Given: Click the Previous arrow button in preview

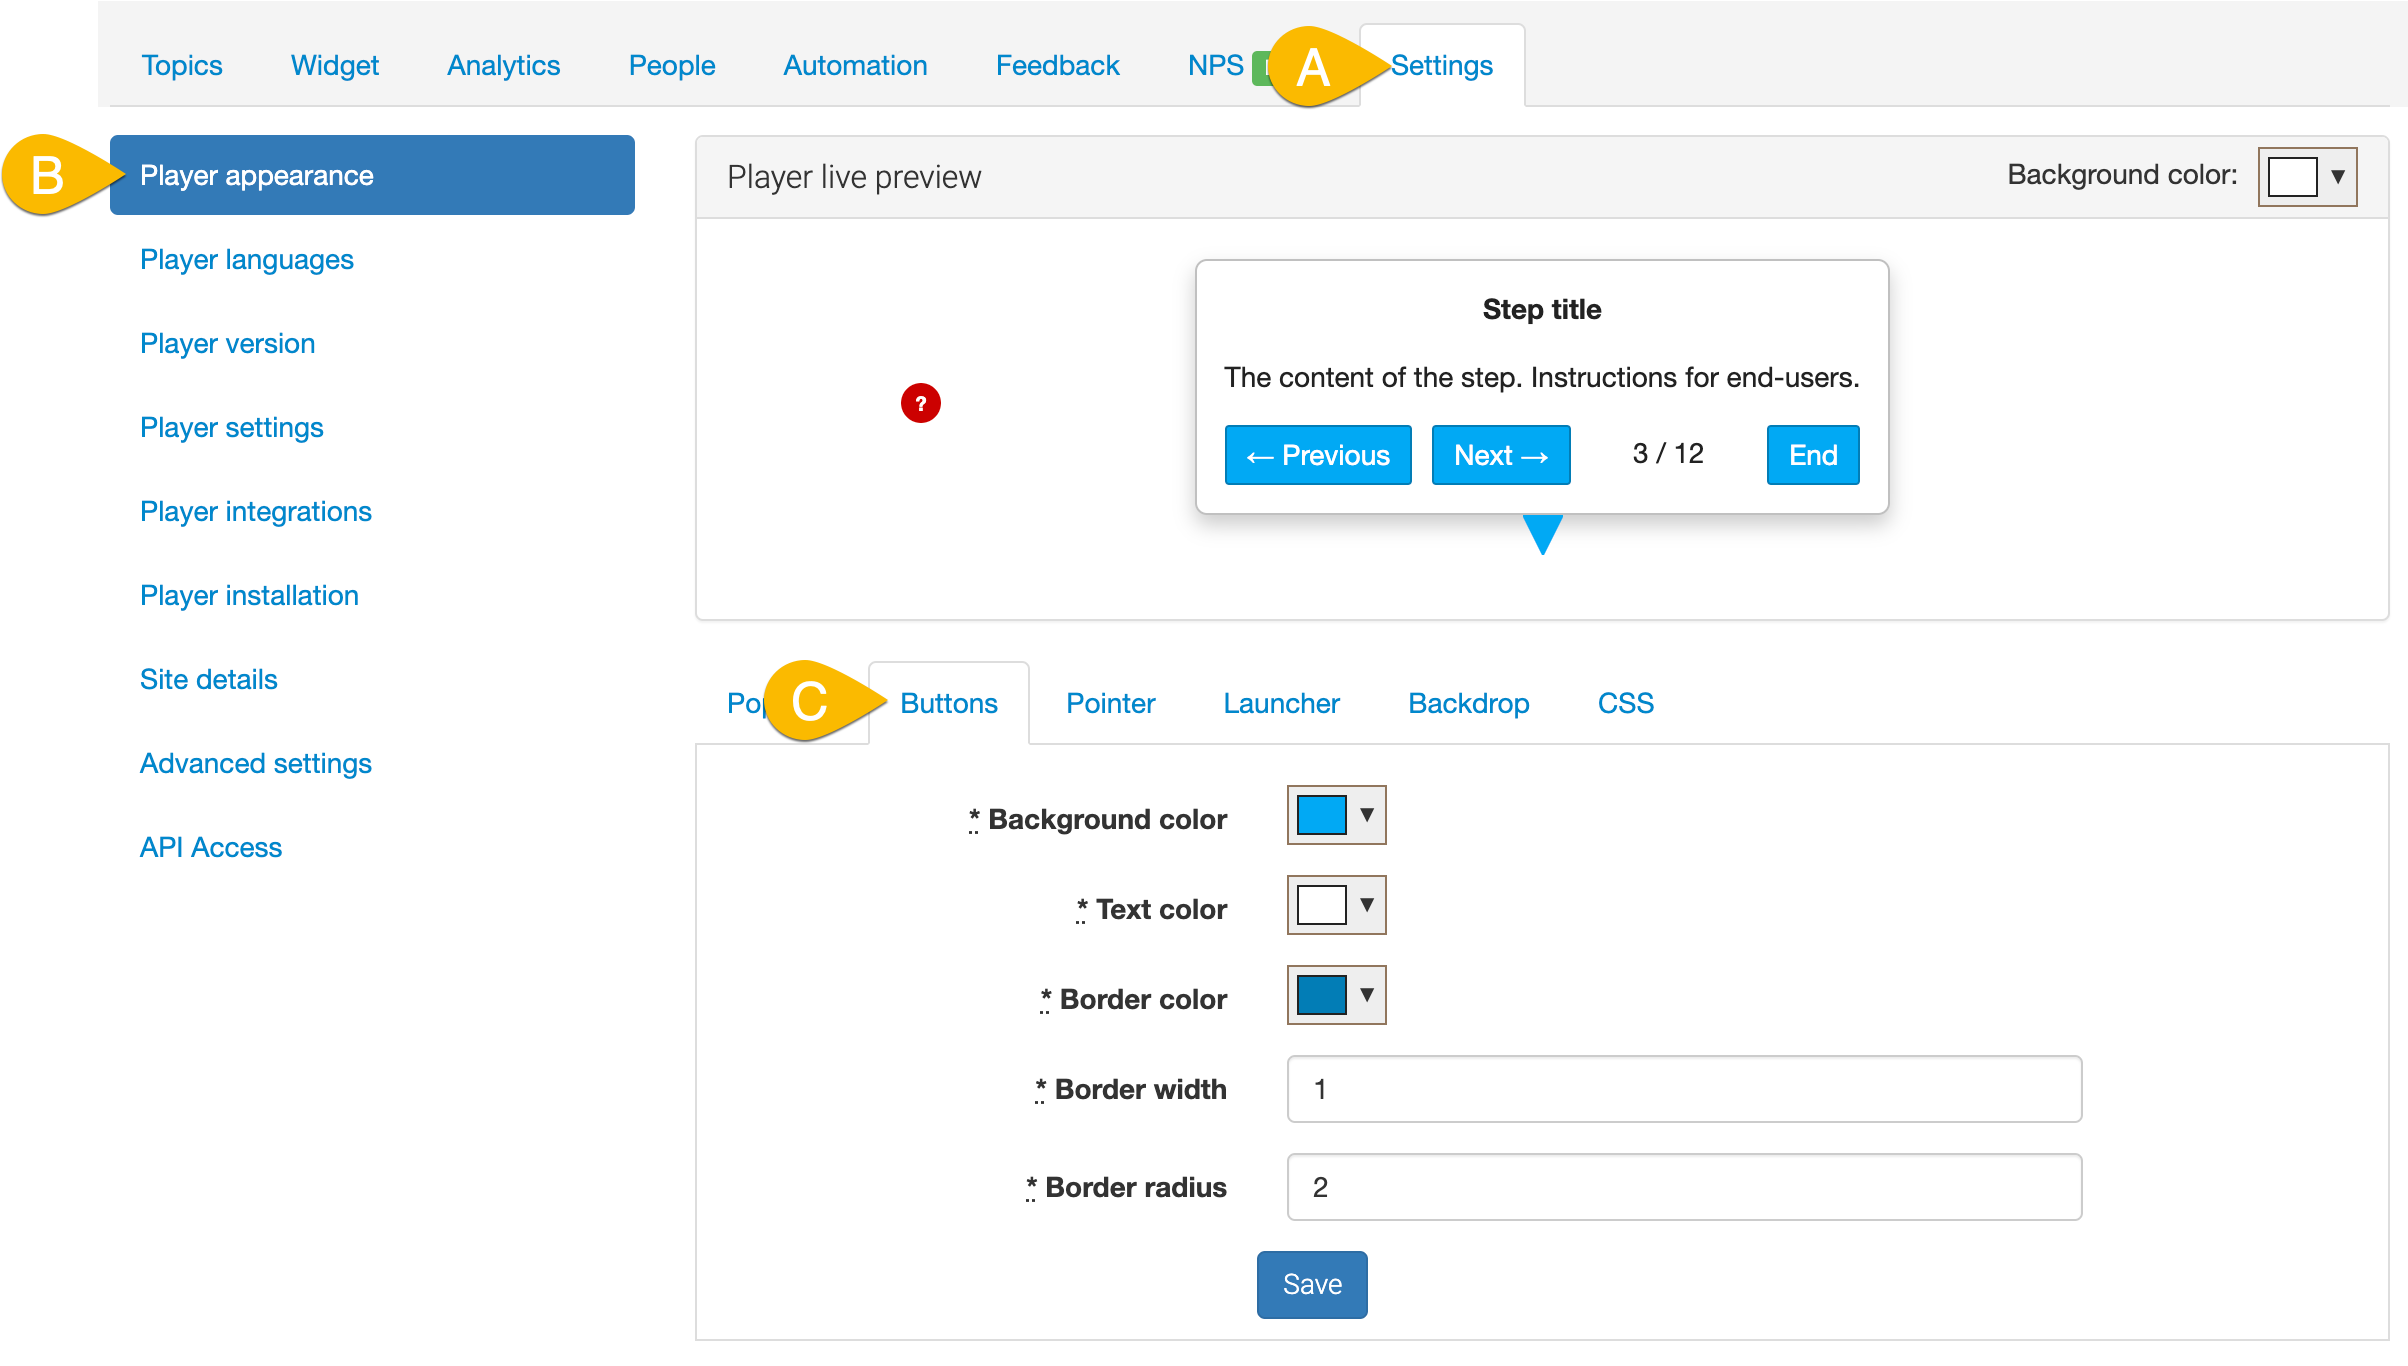Looking at the screenshot, I should pyautogui.click(x=1318, y=455).
